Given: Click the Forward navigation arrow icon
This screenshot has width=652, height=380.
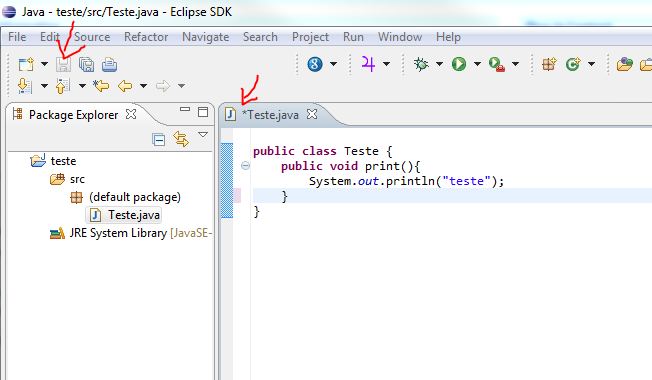Looking at the screenshot, I should 163,86.
